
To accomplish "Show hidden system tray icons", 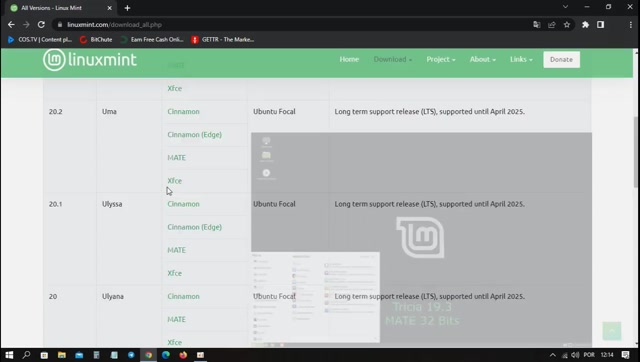I will (x=553, y=355).
